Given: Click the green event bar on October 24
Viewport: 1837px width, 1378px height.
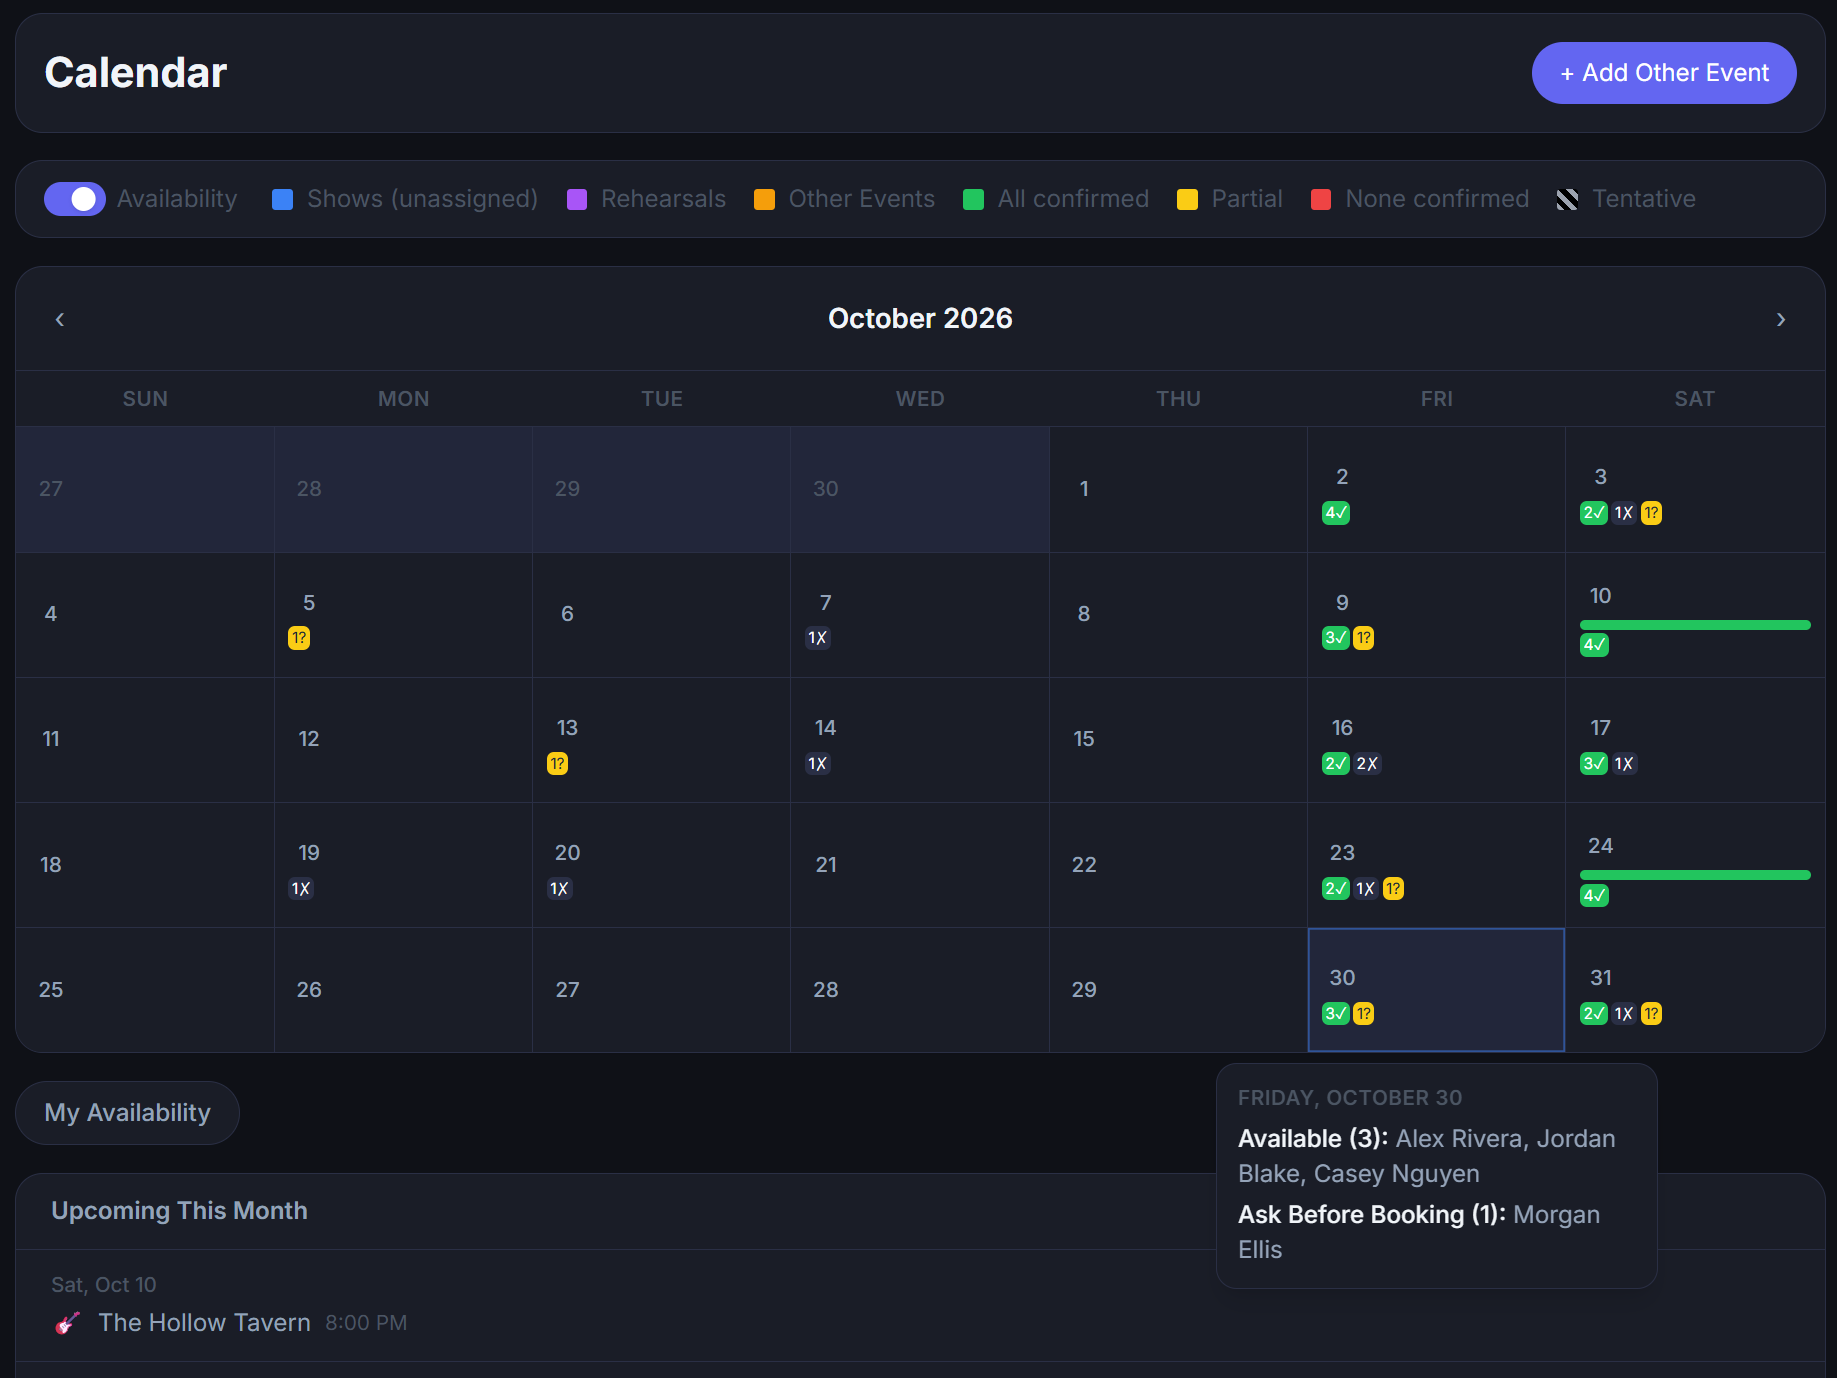Looking at the screenshot, I should (x=1695, y=875).
